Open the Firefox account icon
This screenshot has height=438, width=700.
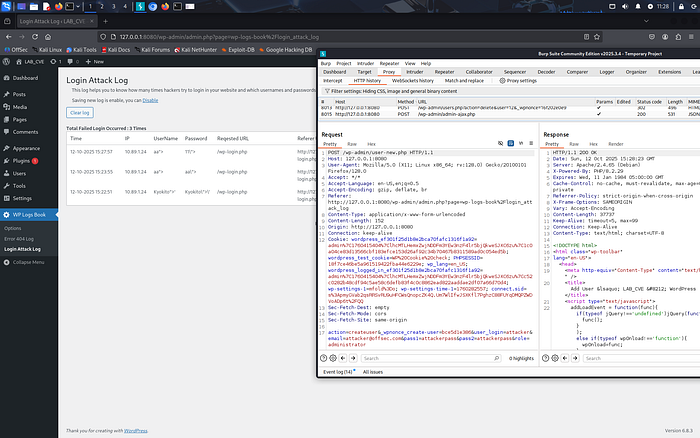point(665,37)
